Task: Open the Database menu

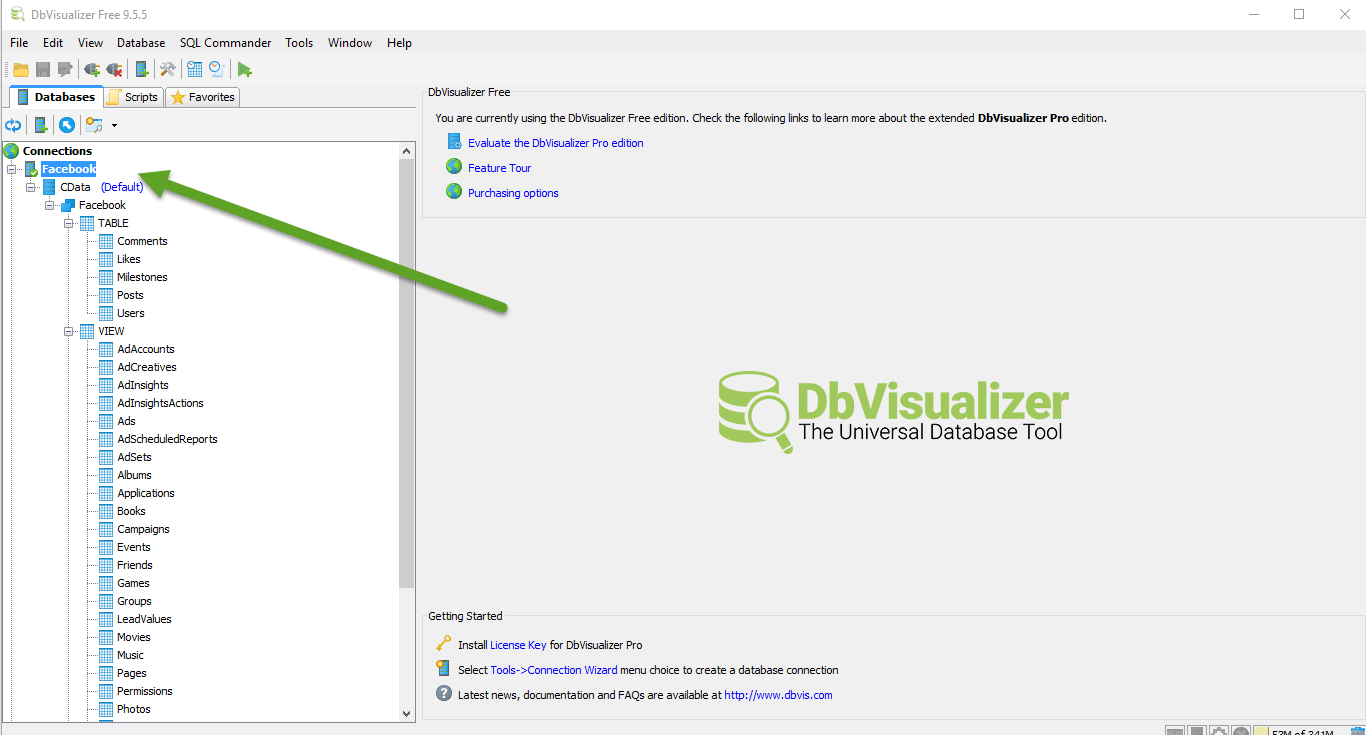Action: [x=141, y=43]
